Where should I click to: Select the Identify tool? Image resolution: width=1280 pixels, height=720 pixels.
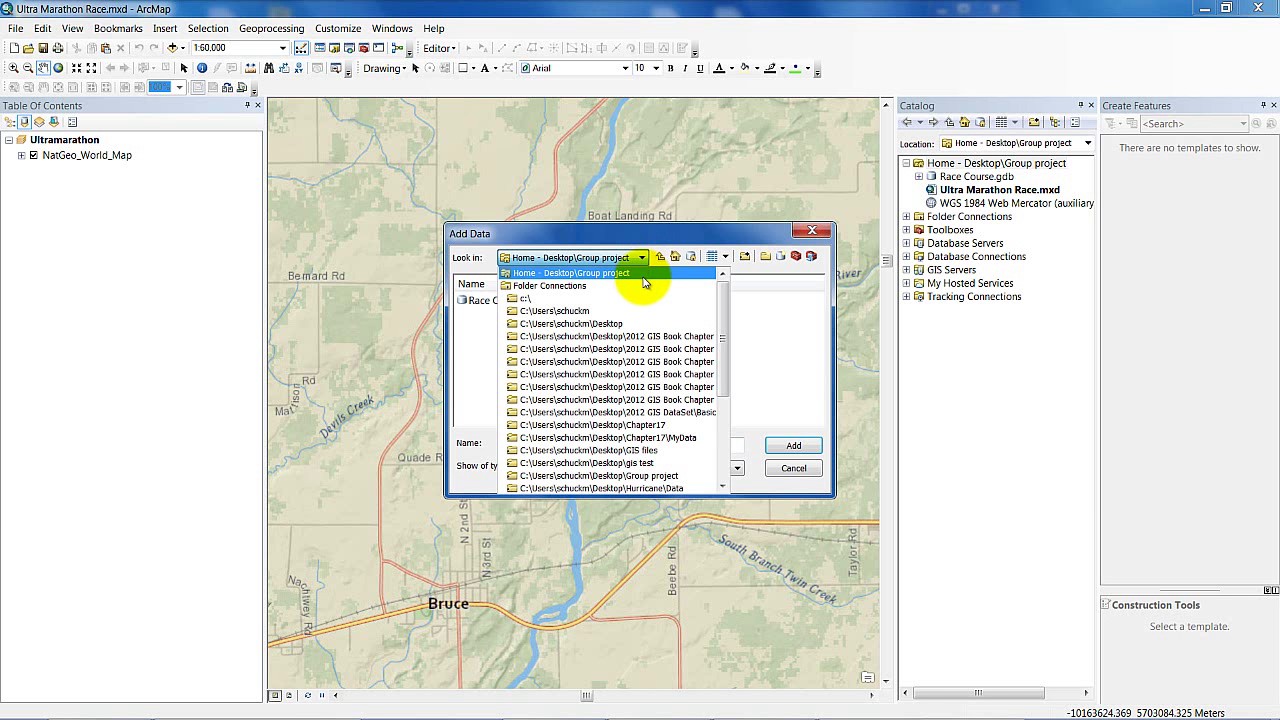202,68
